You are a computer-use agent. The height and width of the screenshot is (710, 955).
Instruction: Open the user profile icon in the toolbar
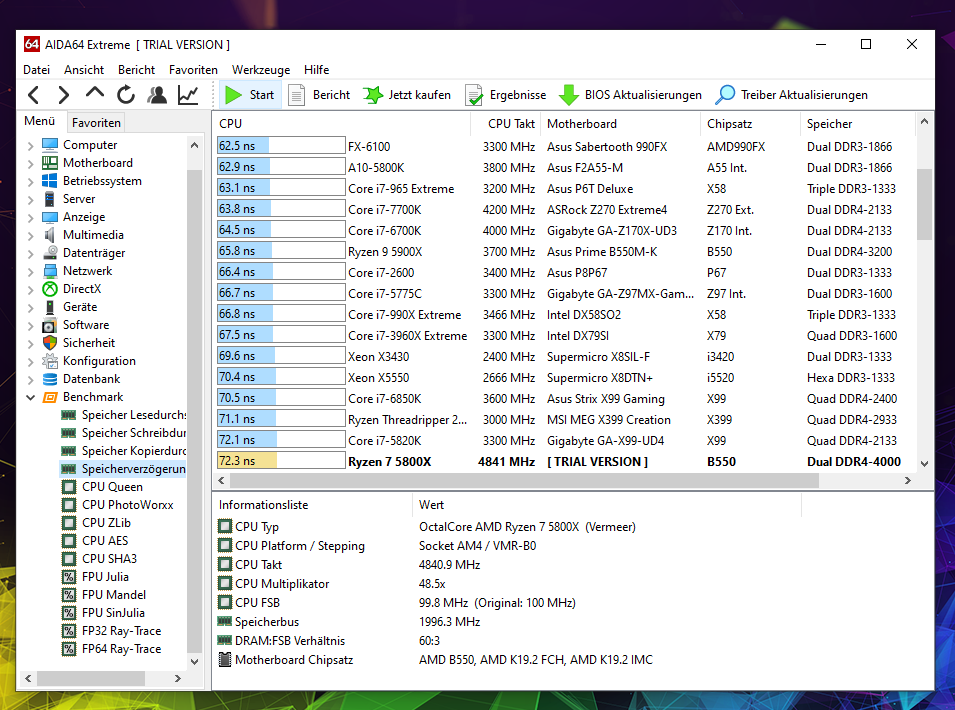[x=157, y=95]
